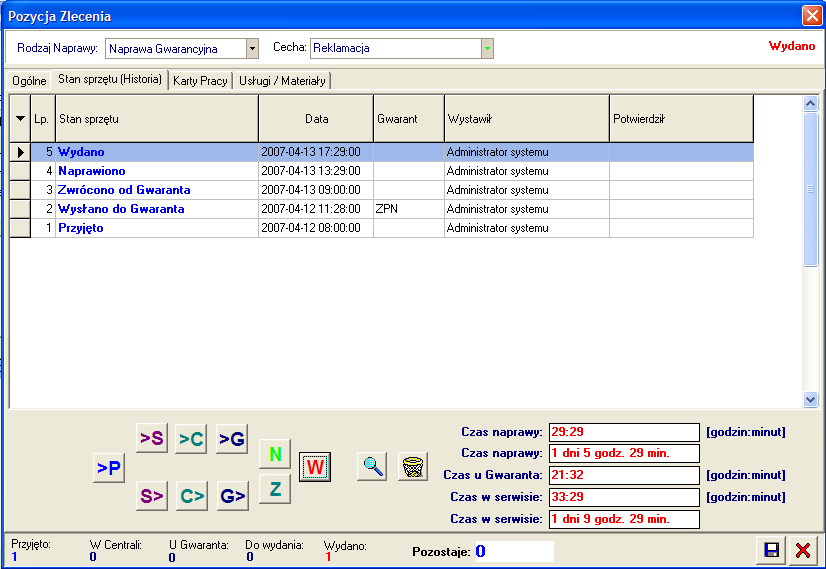Click the Gwarant column header
Viewport: 826px width, 569px height.
click(409, 119)
